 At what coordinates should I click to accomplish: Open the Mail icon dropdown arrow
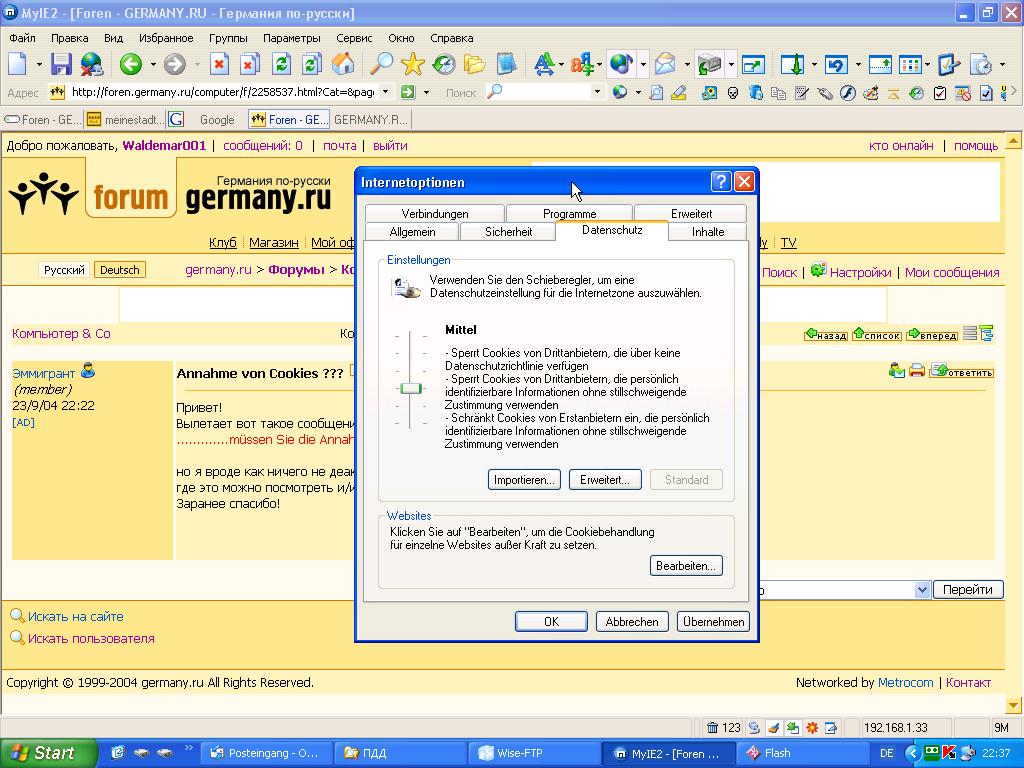[687, 64]
